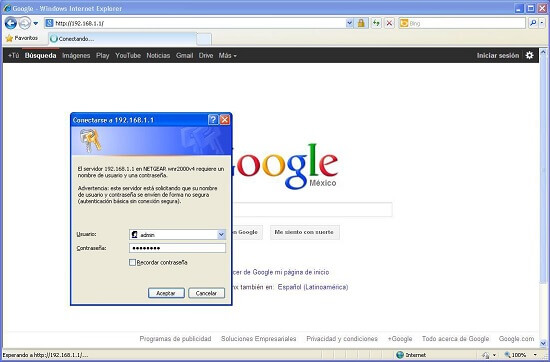Select the Conectando tab

[x=122, y=39]
